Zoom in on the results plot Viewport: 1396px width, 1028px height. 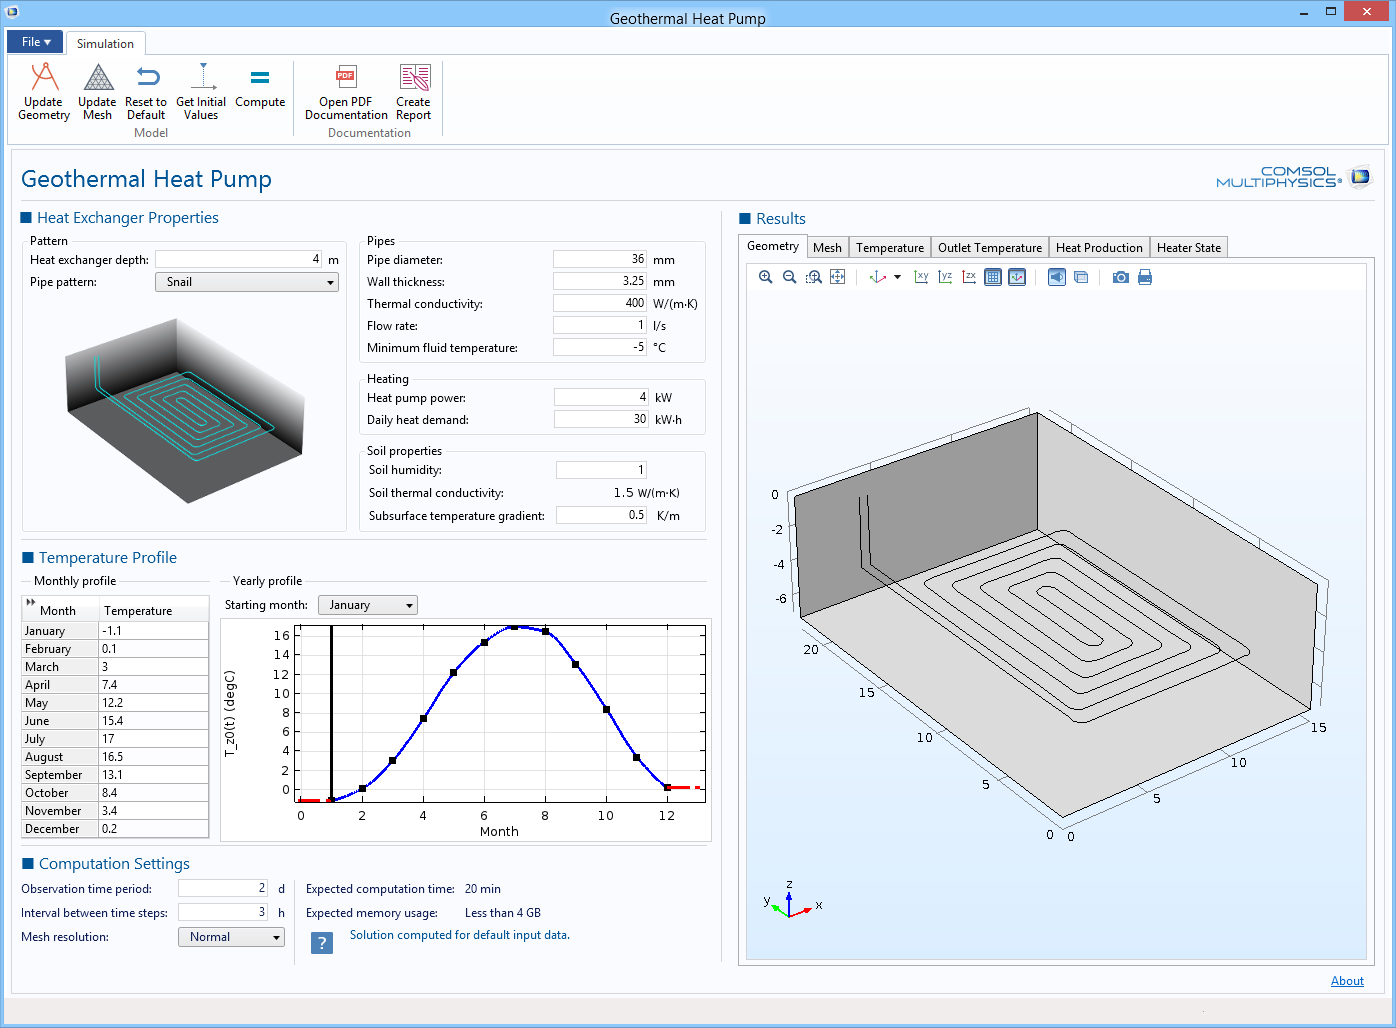[x=765, y=277]
